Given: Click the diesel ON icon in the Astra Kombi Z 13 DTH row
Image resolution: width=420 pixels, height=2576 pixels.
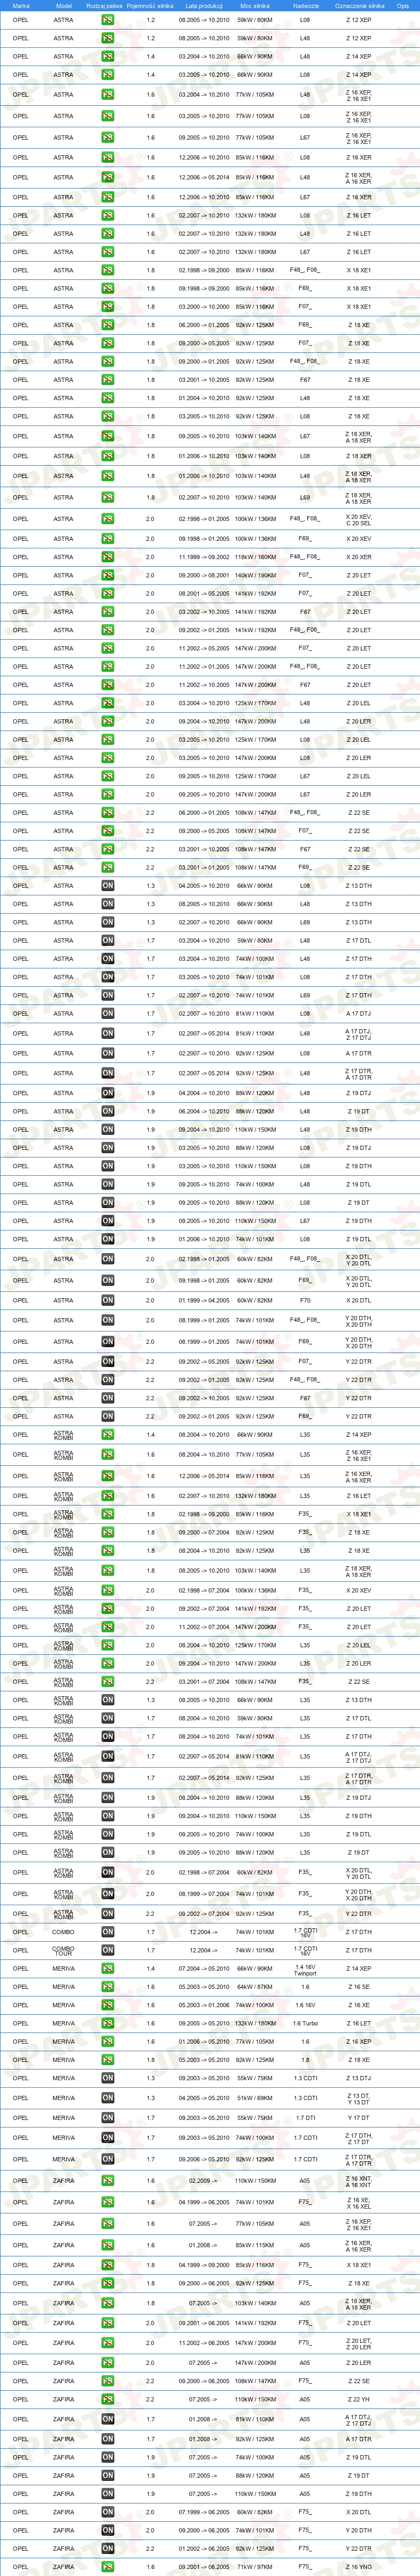Looking at the screenshot, I should point(108,1700).
